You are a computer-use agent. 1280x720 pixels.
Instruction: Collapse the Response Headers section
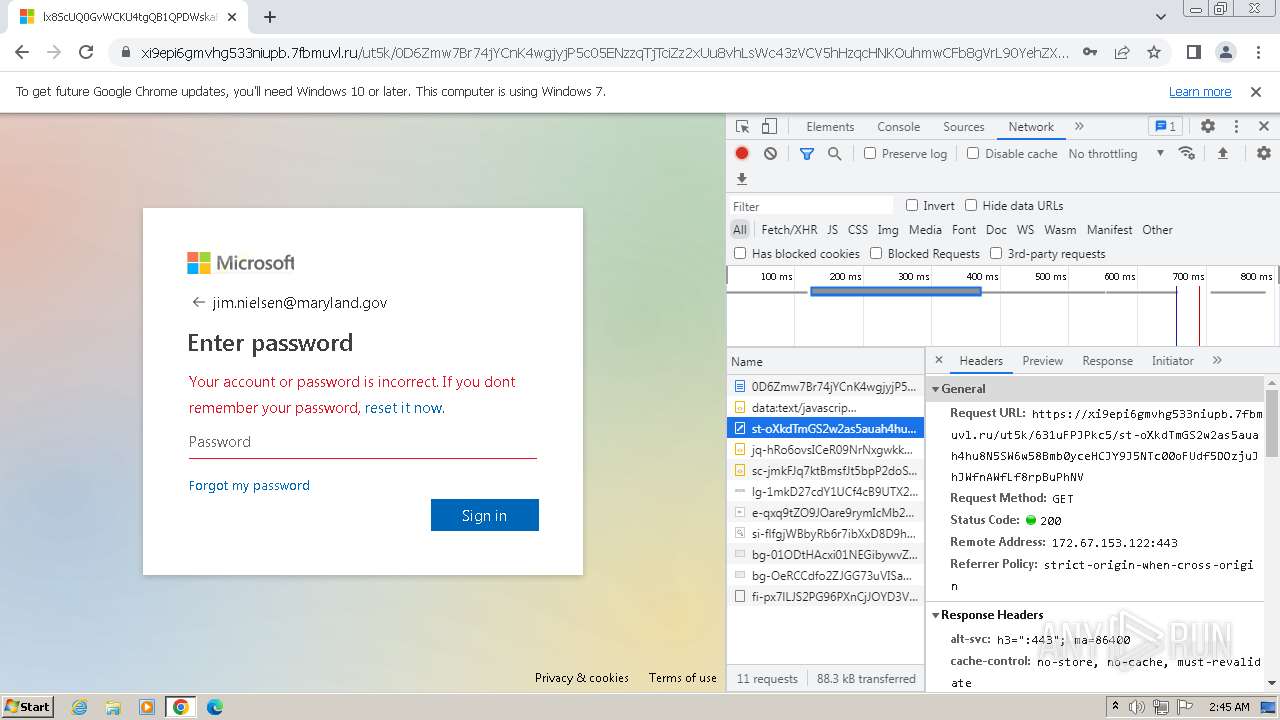point(936,615)
